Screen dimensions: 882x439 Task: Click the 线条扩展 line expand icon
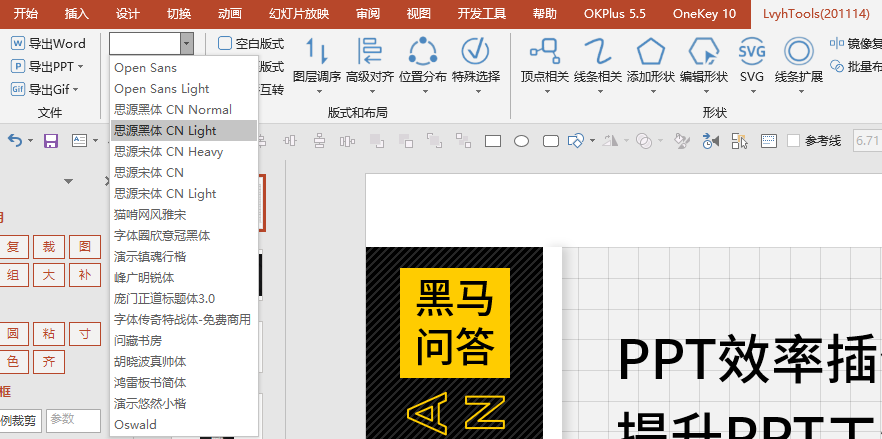(x=798, y=52)
